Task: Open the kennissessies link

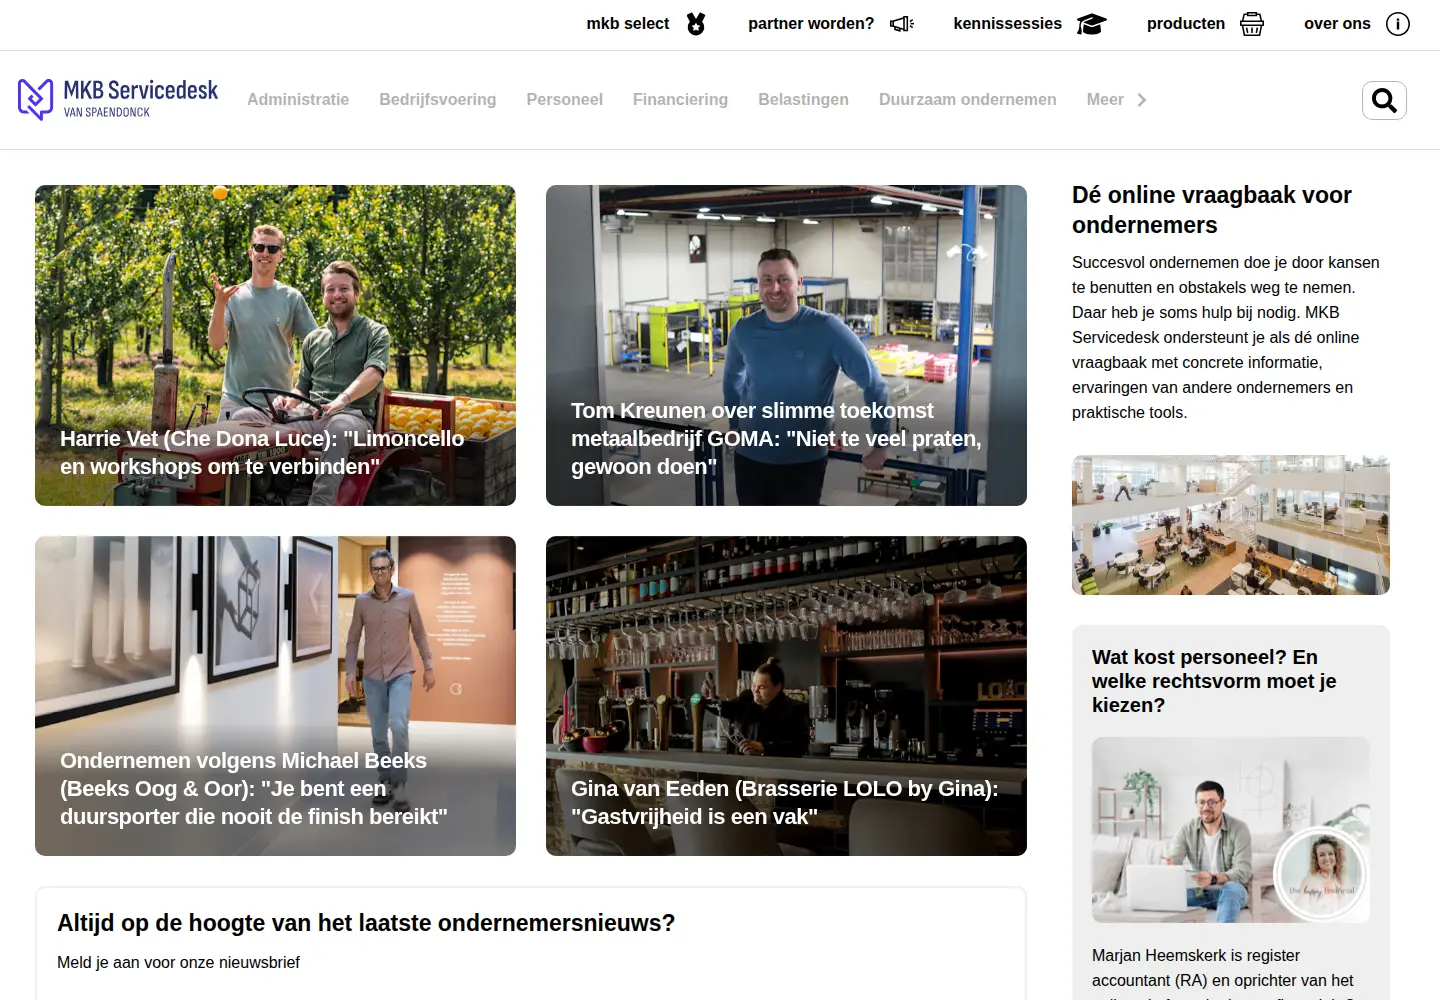Action: [1008, 24]
